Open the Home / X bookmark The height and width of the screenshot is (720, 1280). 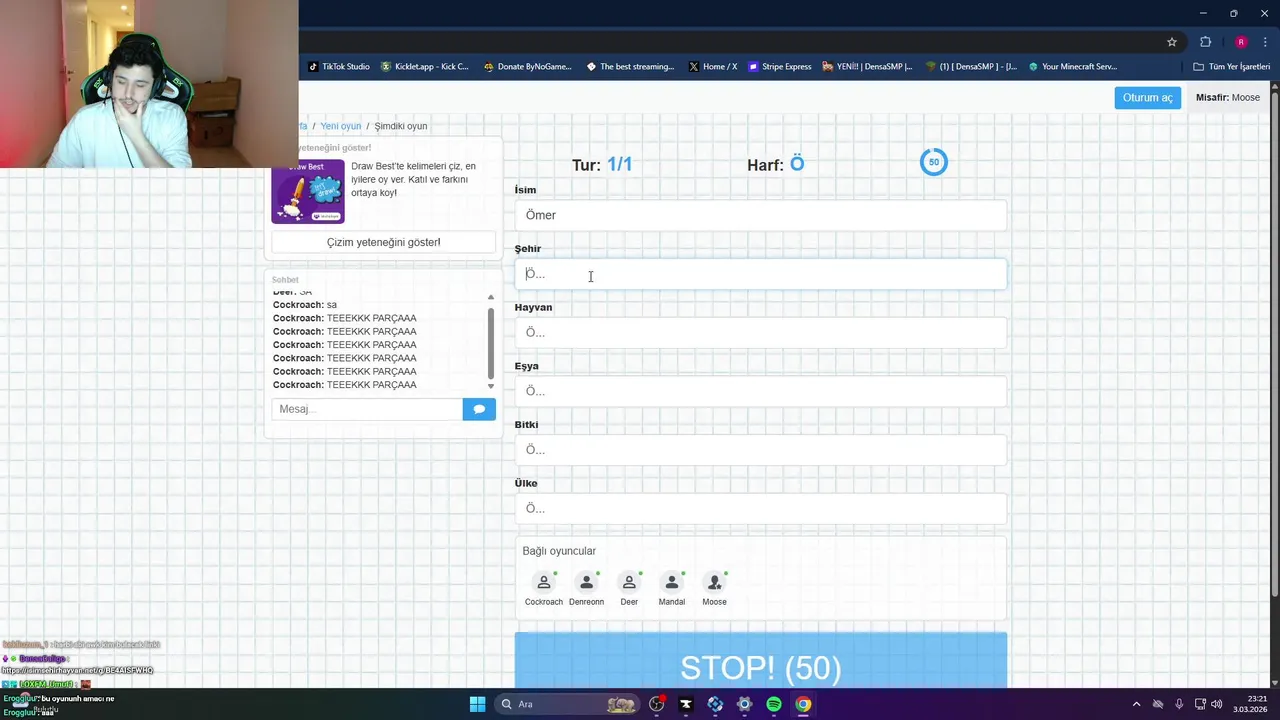click(713, 67)
